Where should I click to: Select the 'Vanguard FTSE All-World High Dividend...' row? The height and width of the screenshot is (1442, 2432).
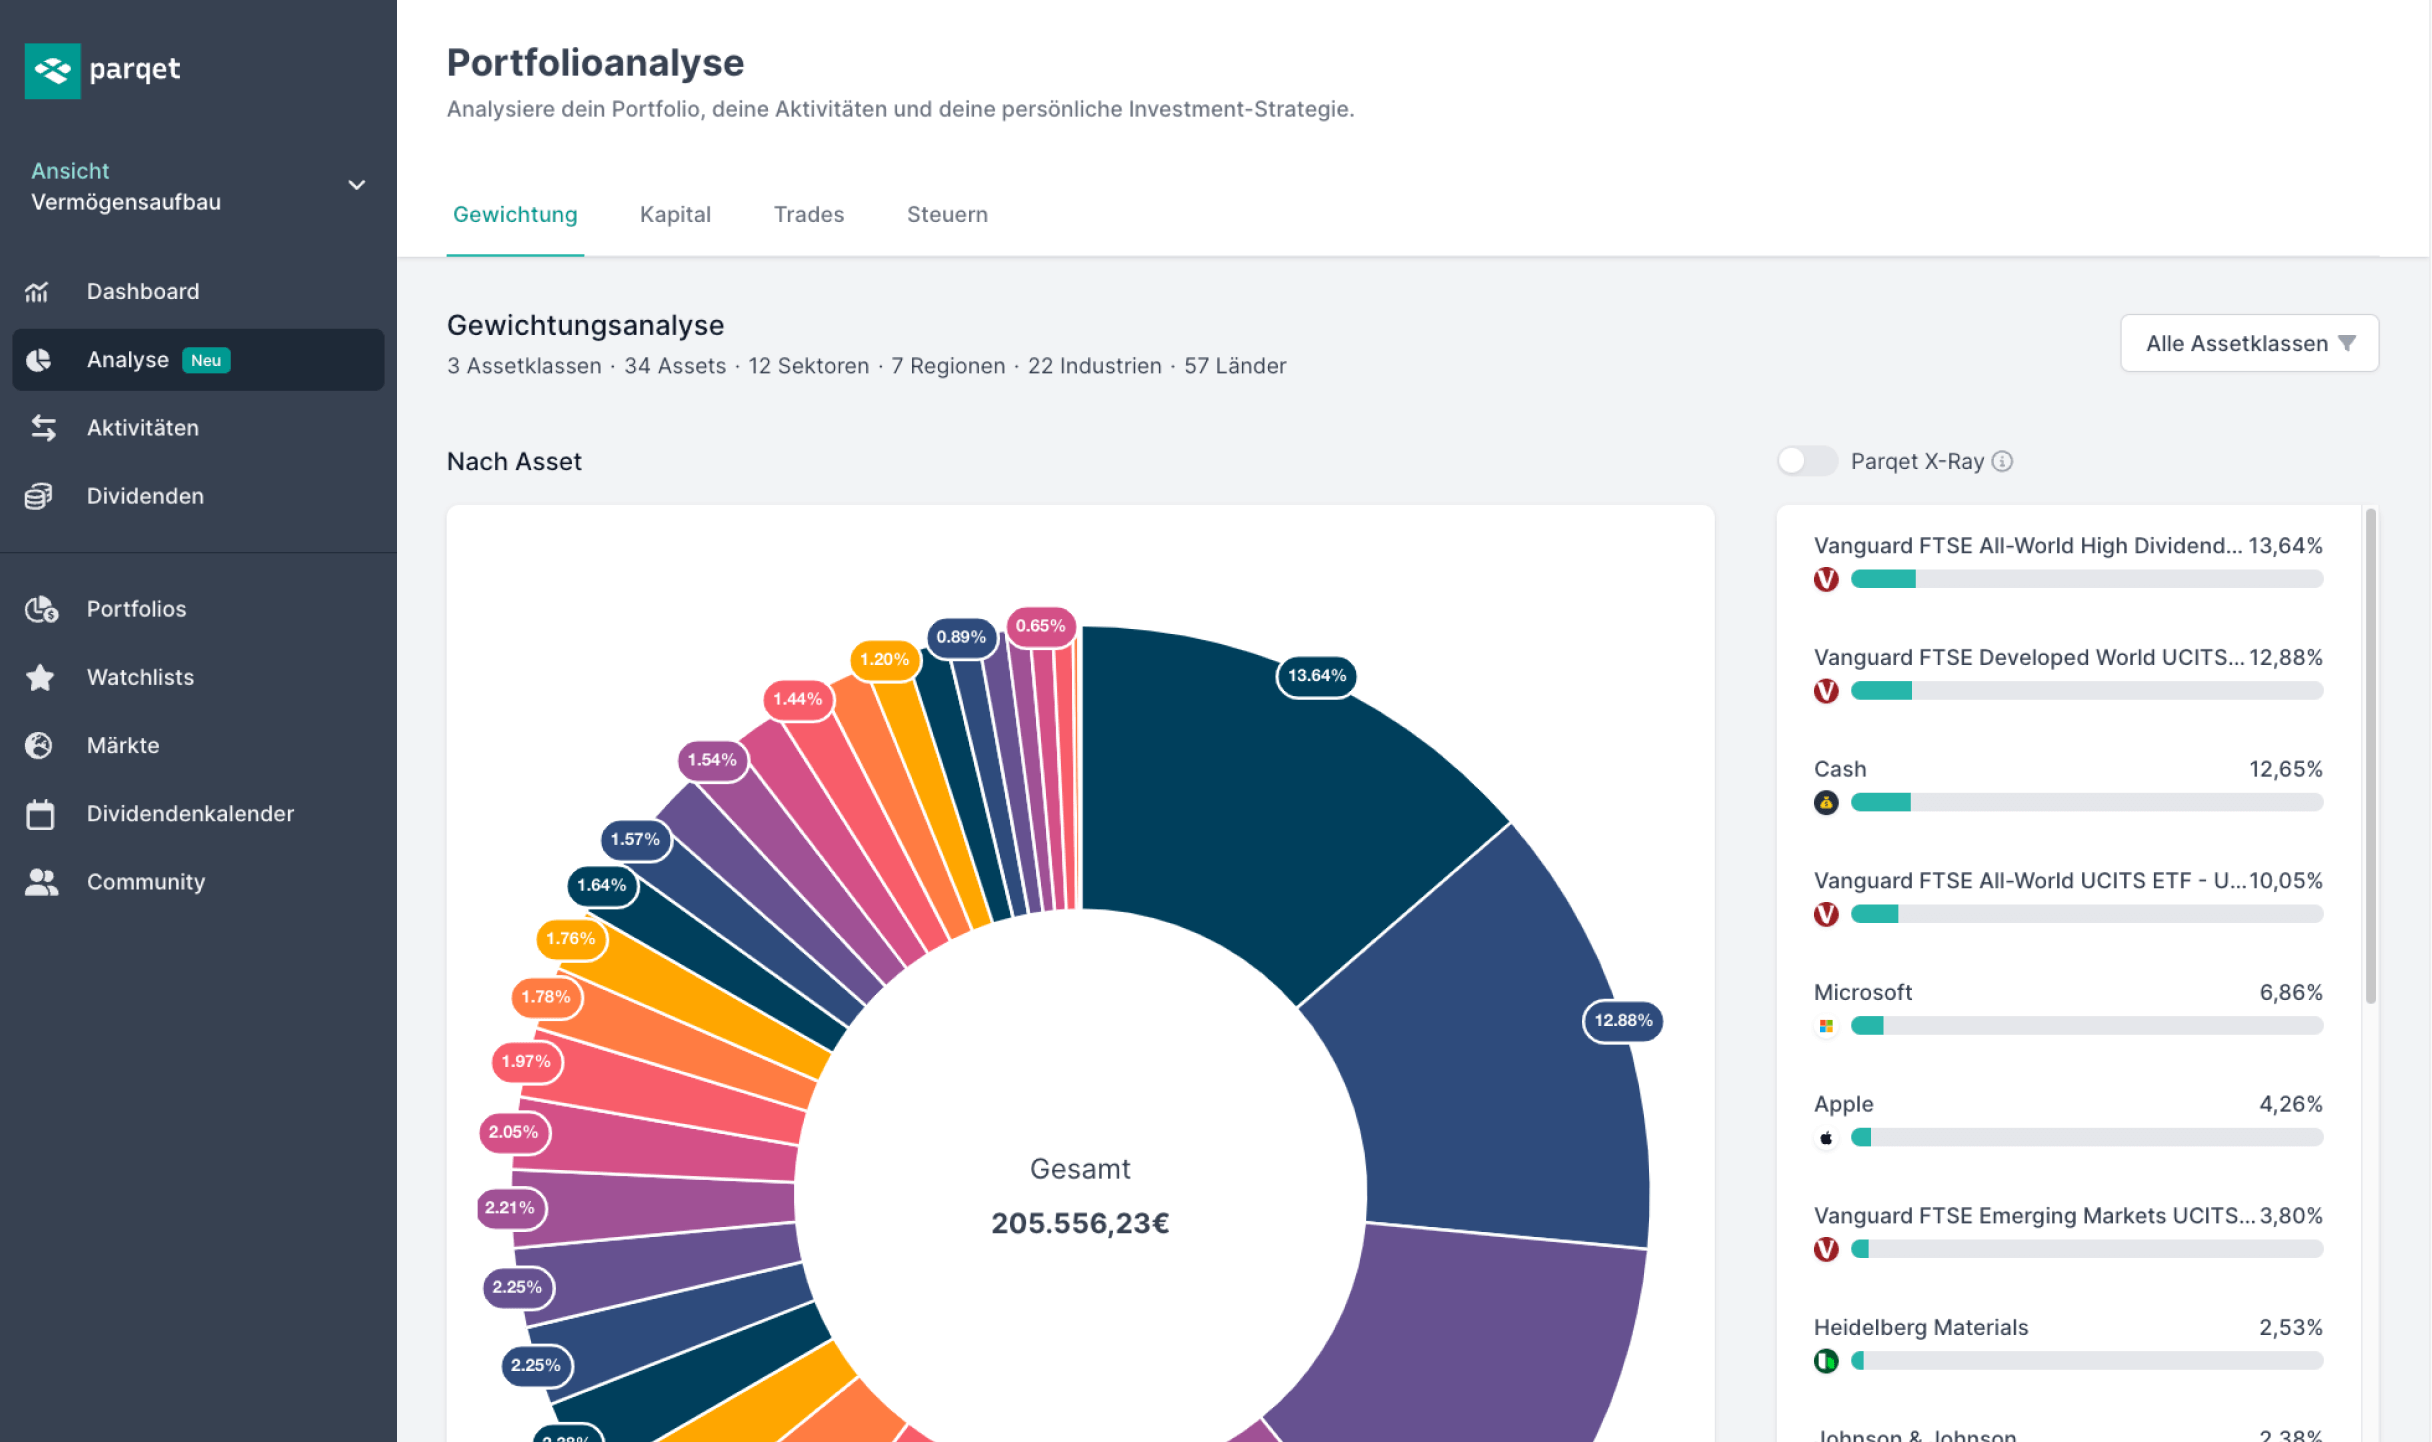tap(2068, 562)
